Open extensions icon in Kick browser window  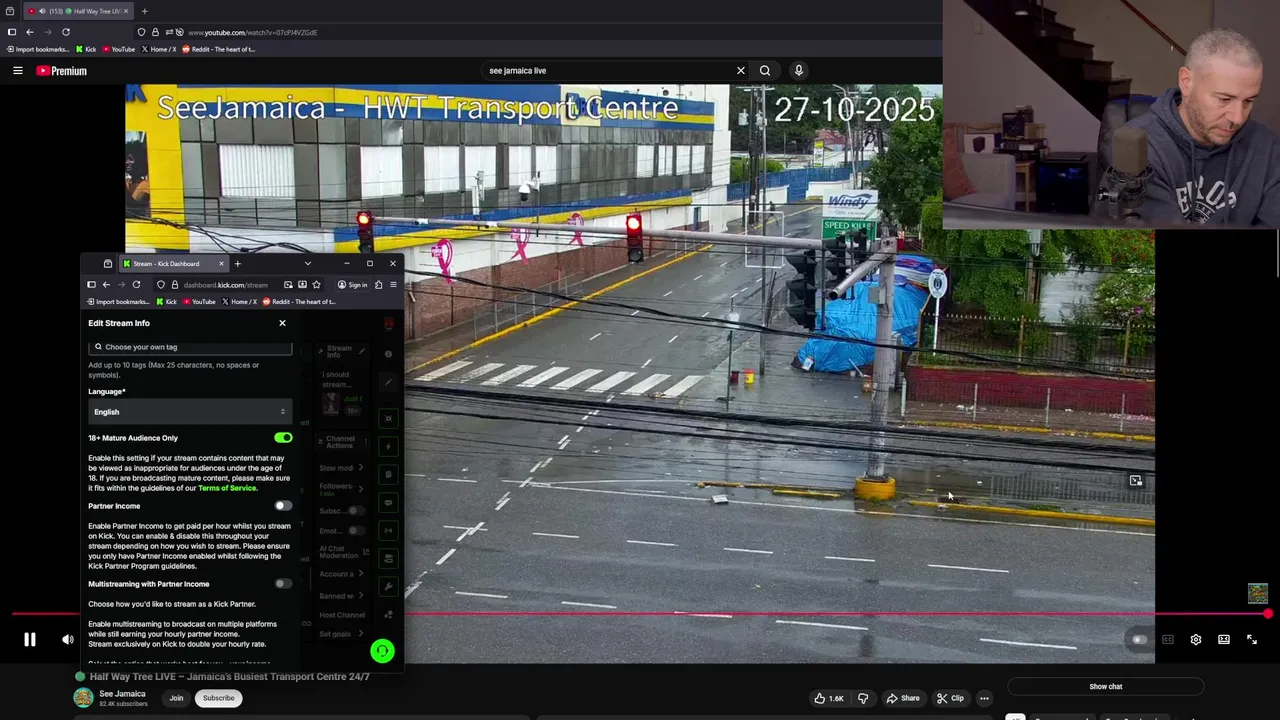pos(378,285)
